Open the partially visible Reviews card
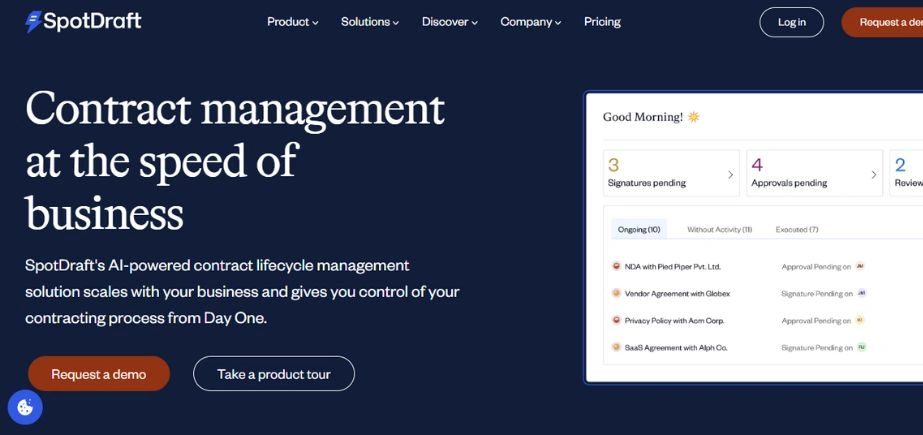The height and width of the screenshot is (435, 923). 907,172
